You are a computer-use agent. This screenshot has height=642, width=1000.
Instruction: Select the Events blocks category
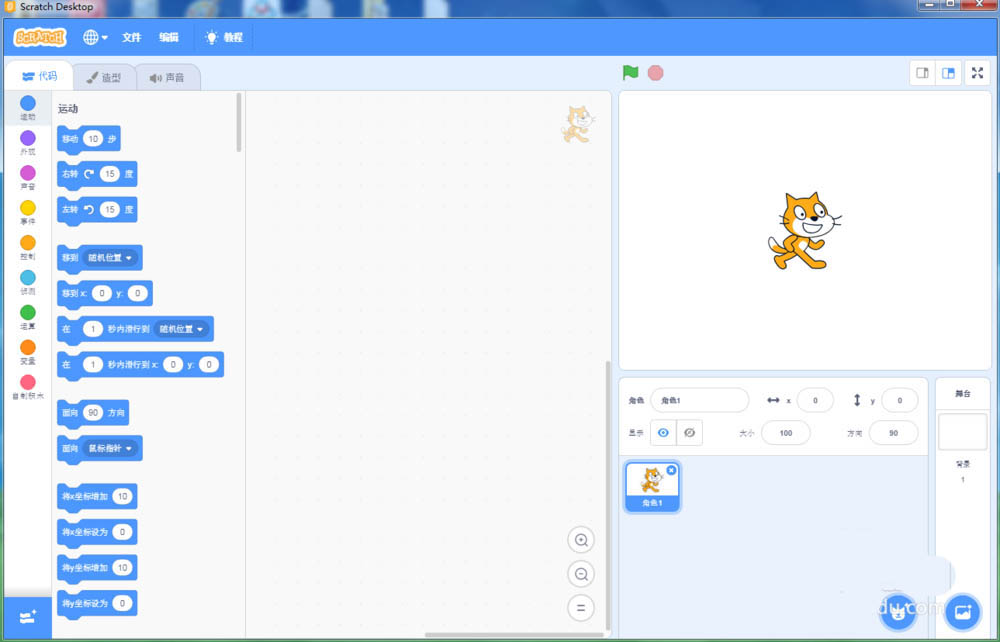pyautogui.click(x=26, y=213)
